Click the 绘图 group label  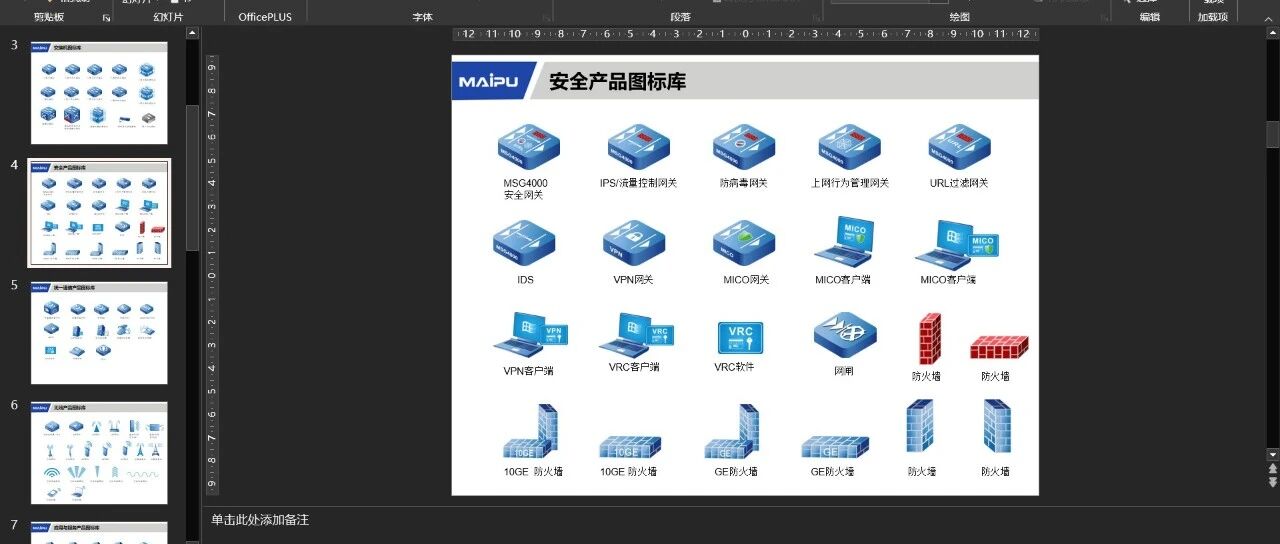coord(959,17)
